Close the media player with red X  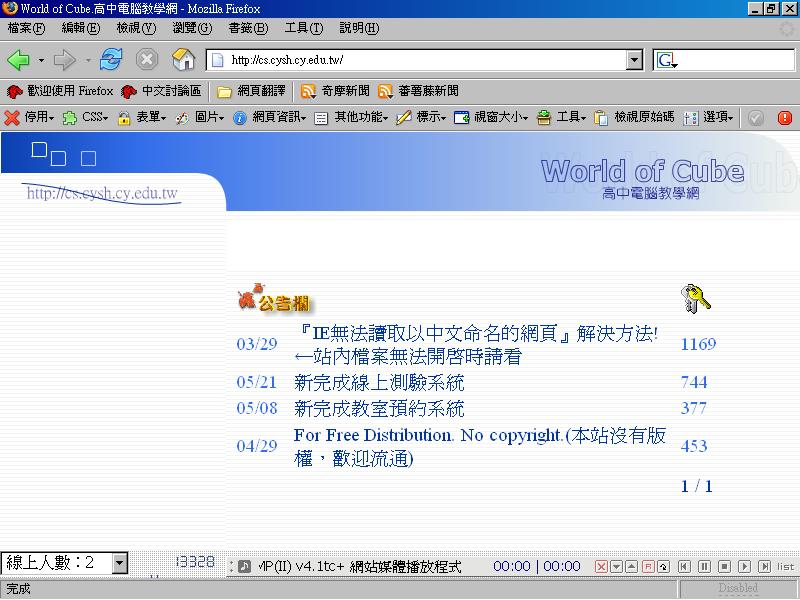[x=601, y=566]
